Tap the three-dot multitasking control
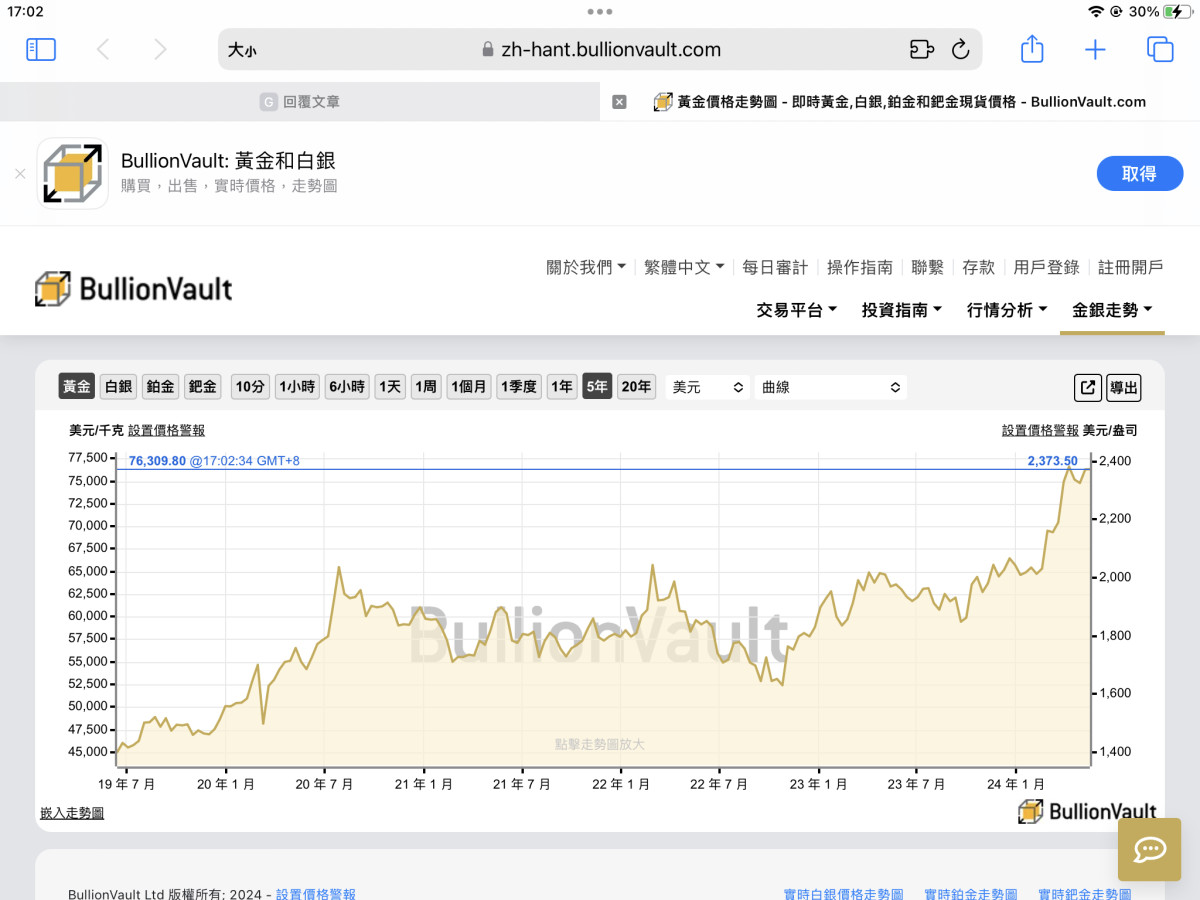The height and width of the screenshot is (900, 1200). click(x=600, y=12)
